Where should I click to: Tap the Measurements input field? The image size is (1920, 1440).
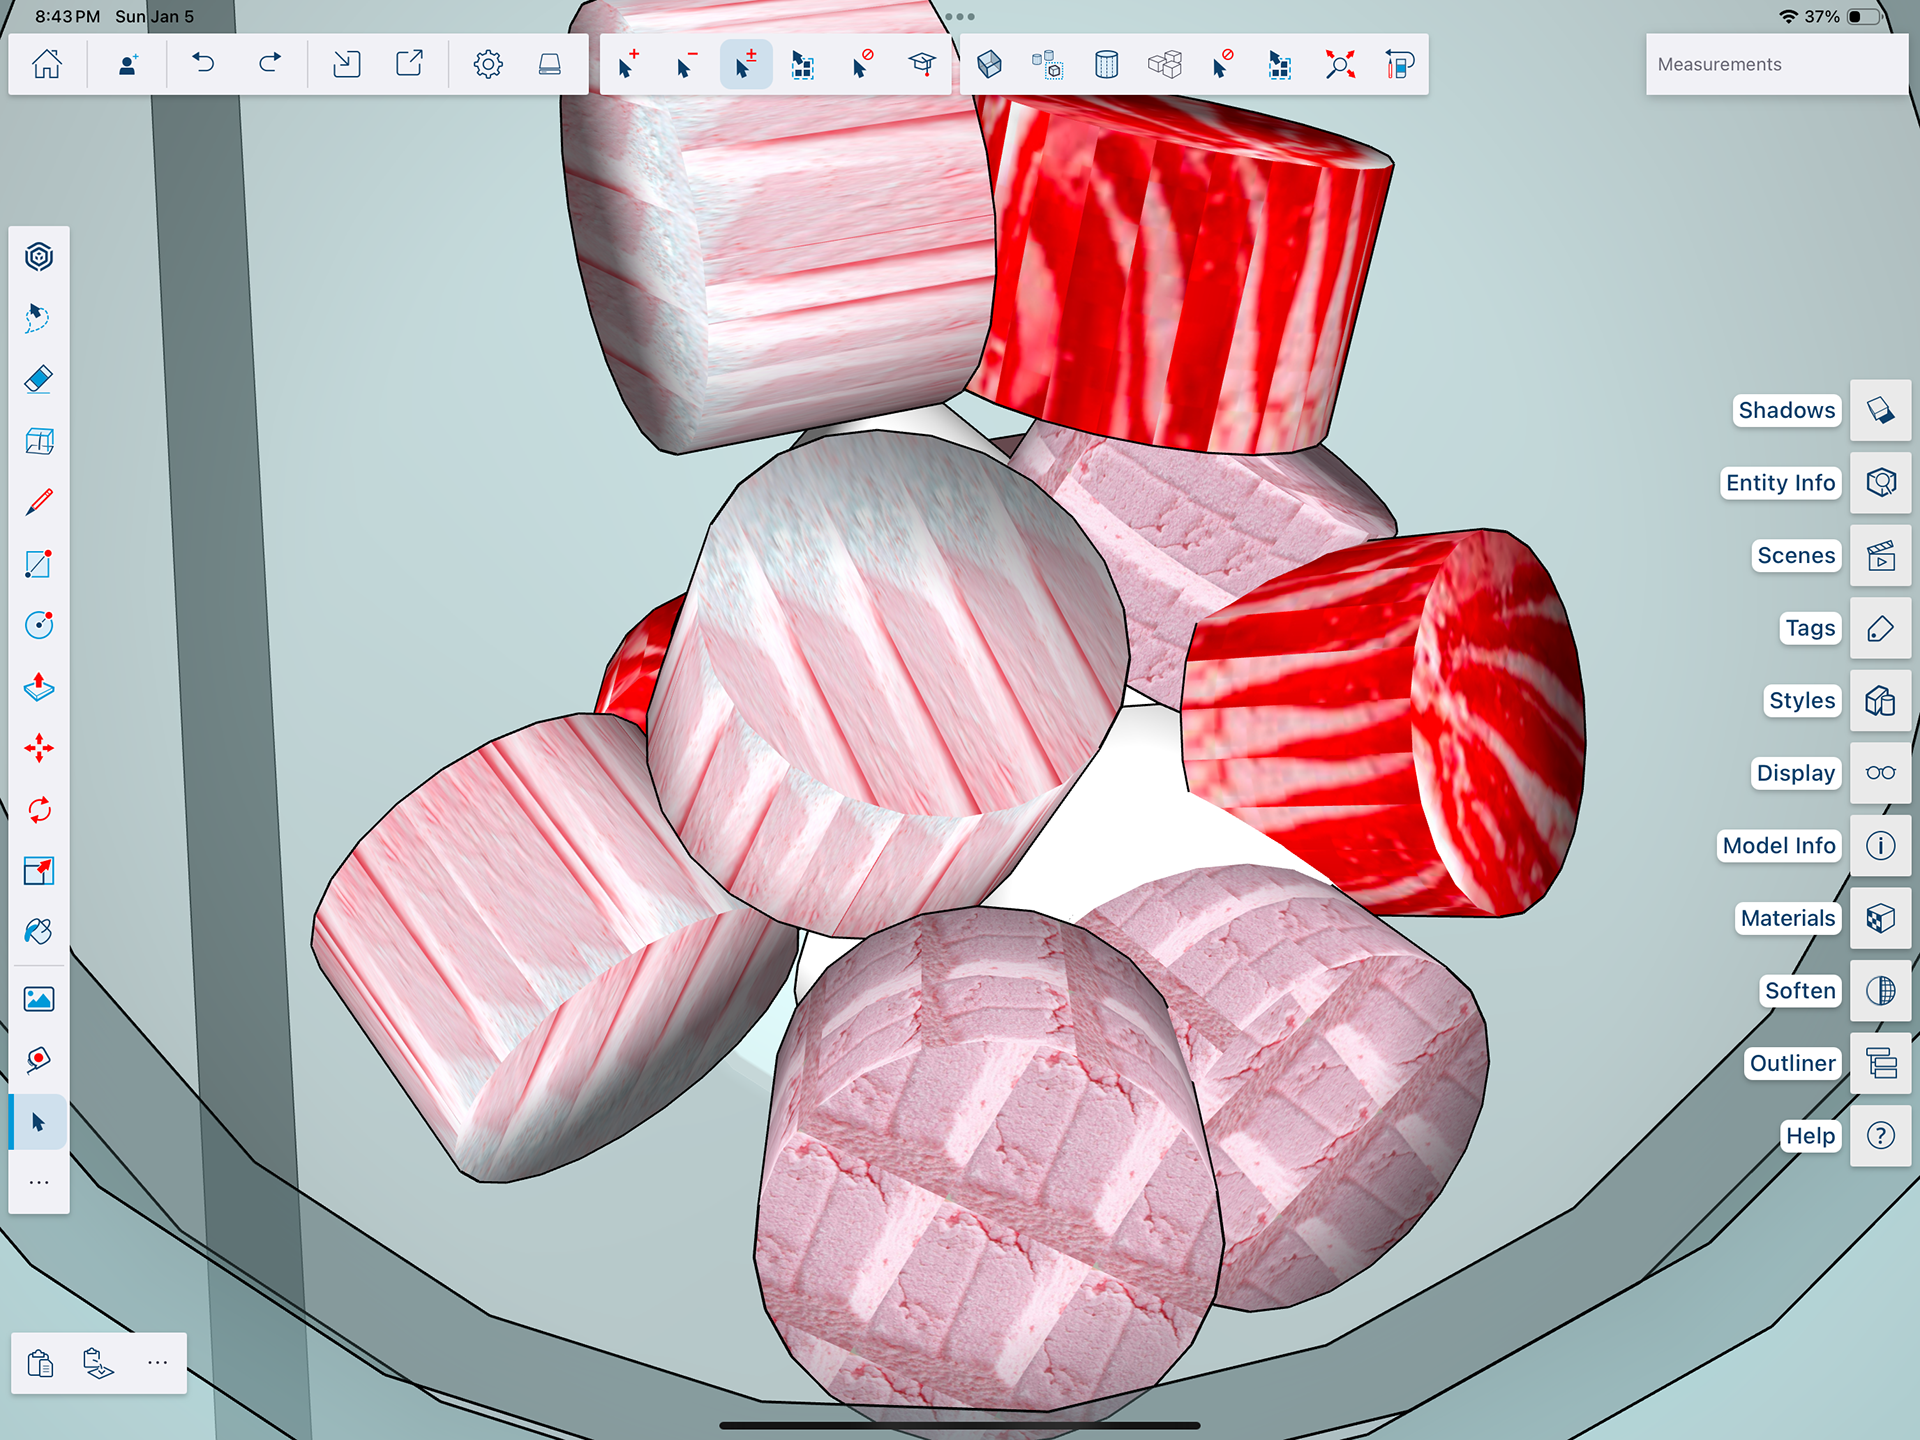tap(1776, 65)
